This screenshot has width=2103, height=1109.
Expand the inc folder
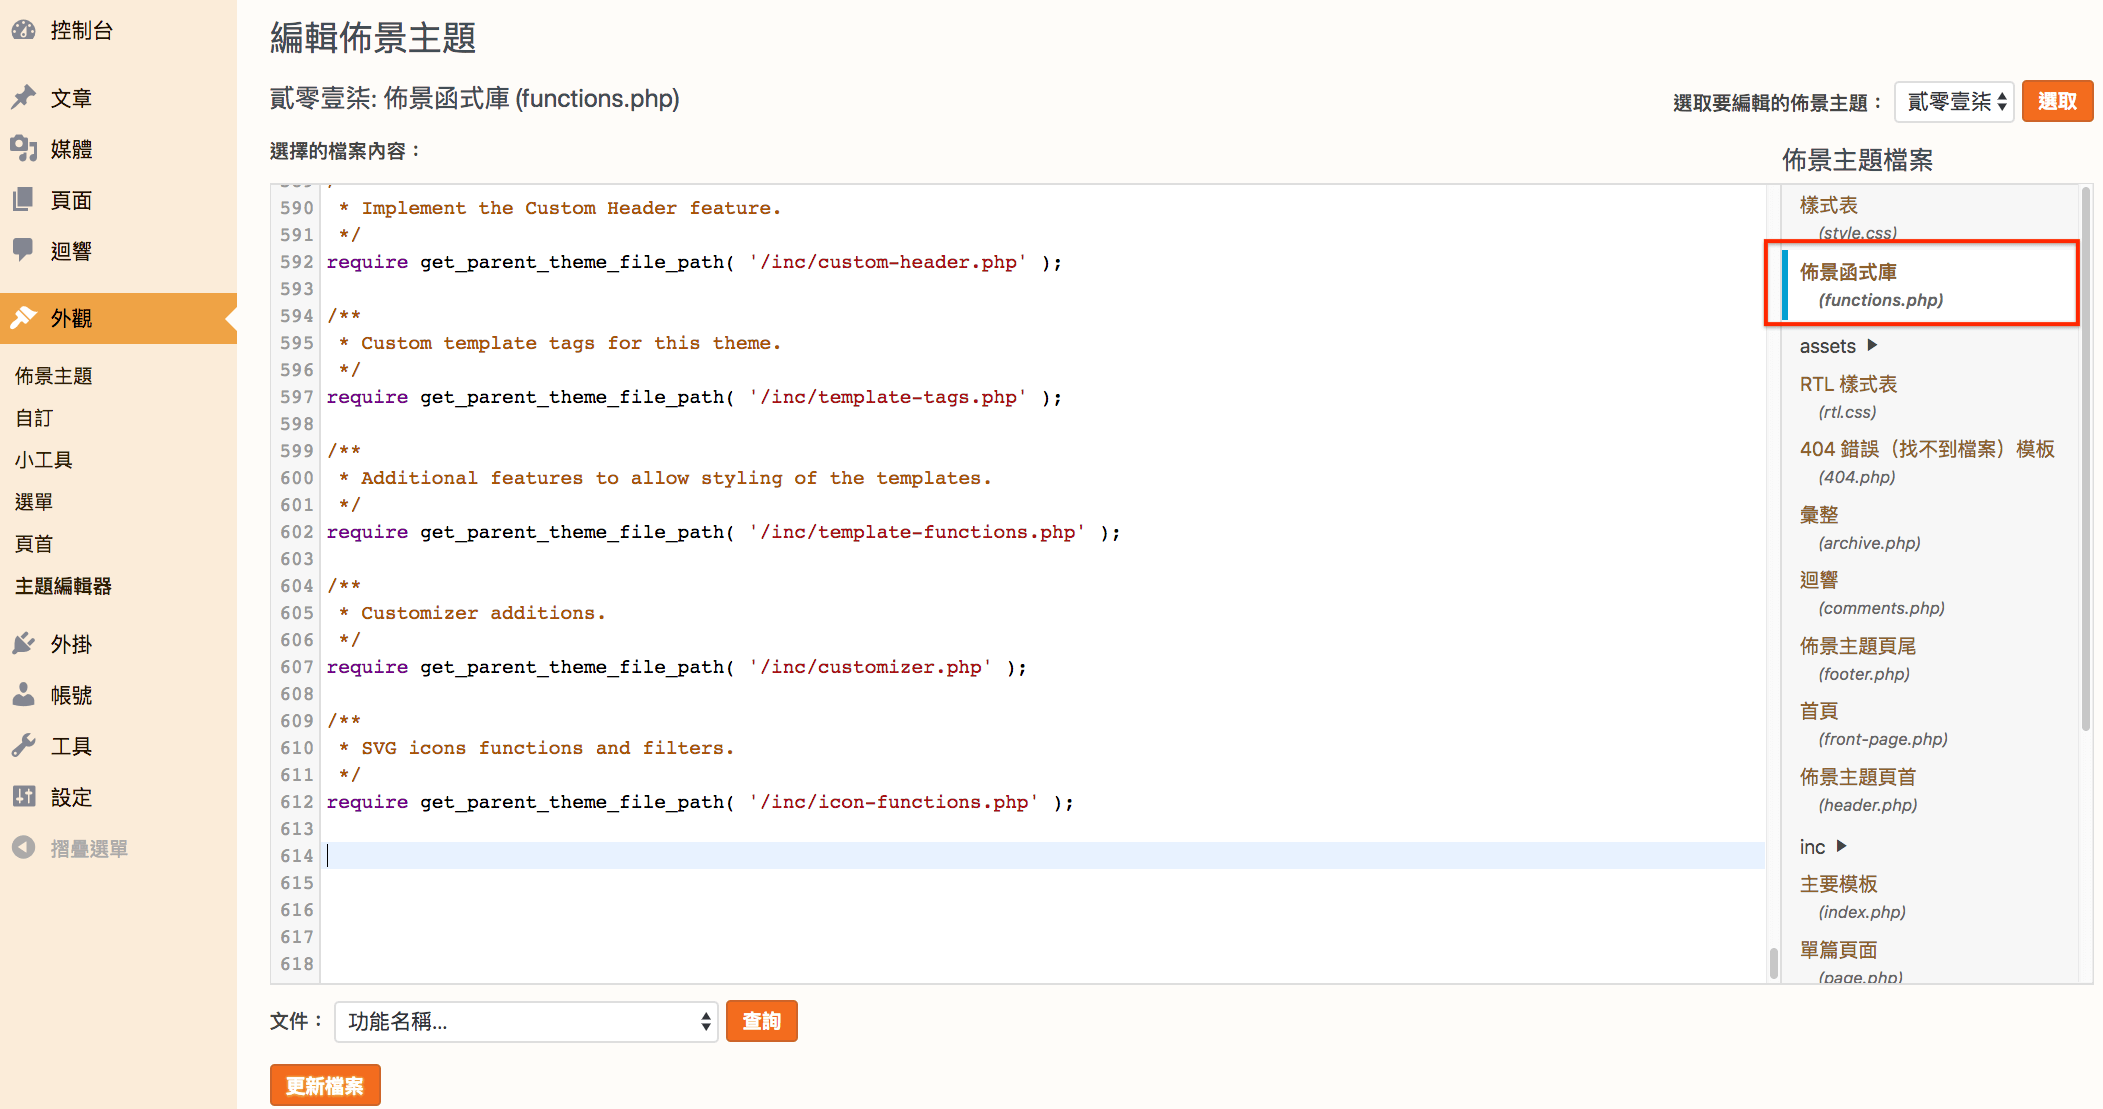click(1823, 847)
